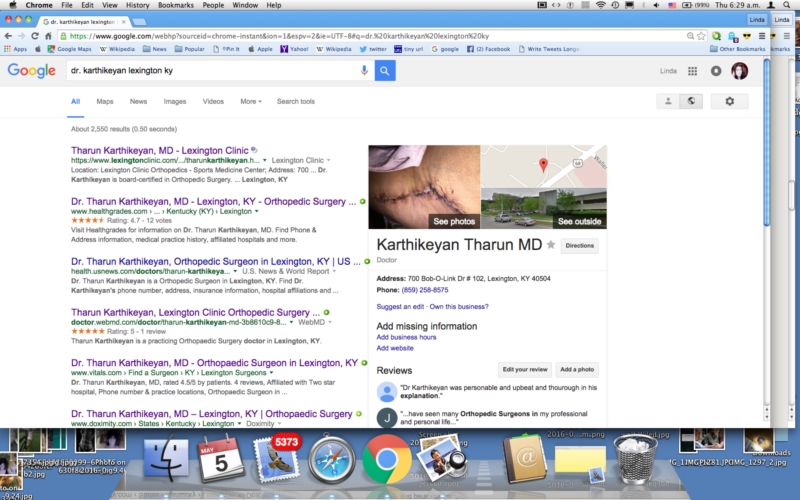Screen dimensions: 800x500
Task: Launch Calendar from the dock
Action: click(220, 459)
